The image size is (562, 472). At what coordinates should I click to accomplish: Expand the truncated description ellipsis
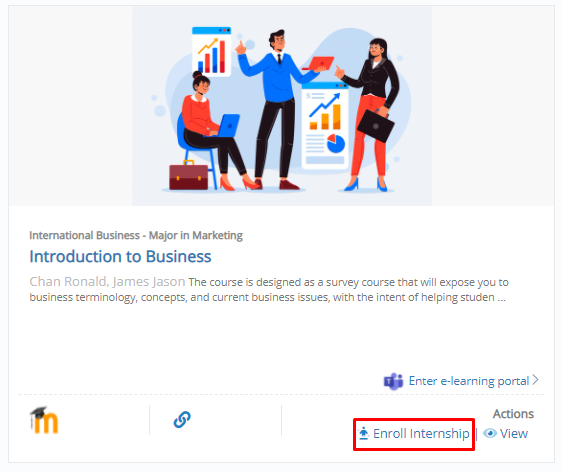501,298
